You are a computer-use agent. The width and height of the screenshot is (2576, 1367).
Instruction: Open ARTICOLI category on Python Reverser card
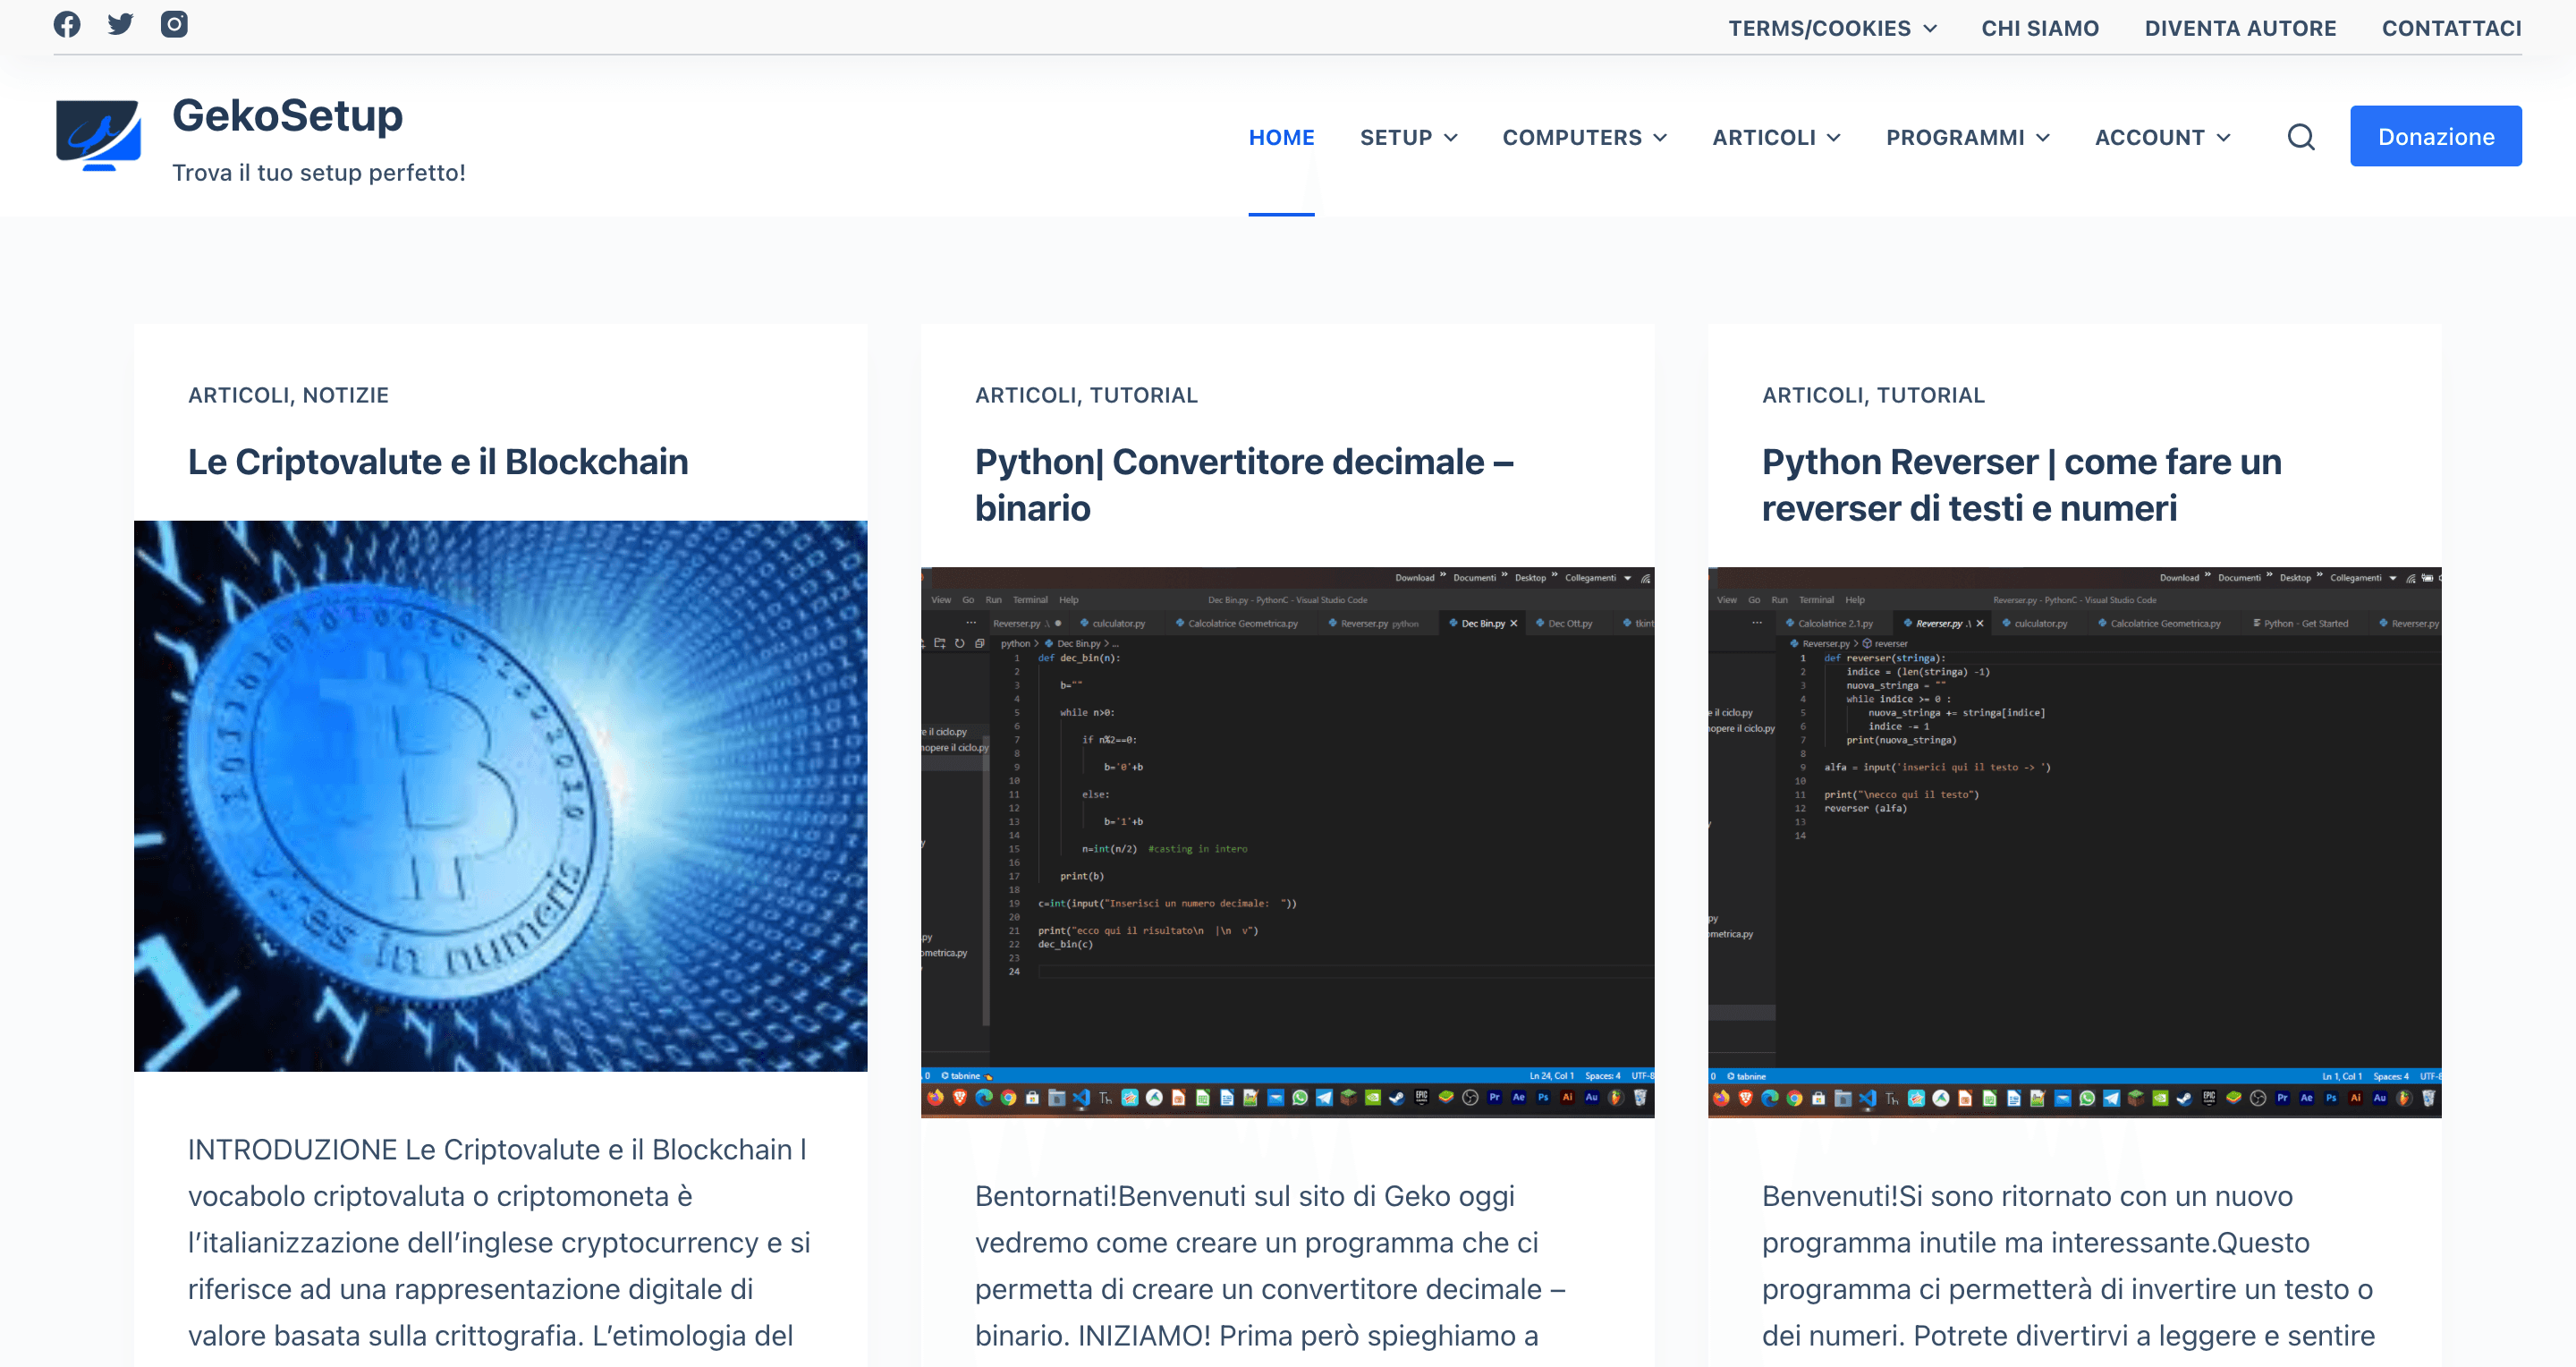pyautogui.click(x=1813, y=395)
